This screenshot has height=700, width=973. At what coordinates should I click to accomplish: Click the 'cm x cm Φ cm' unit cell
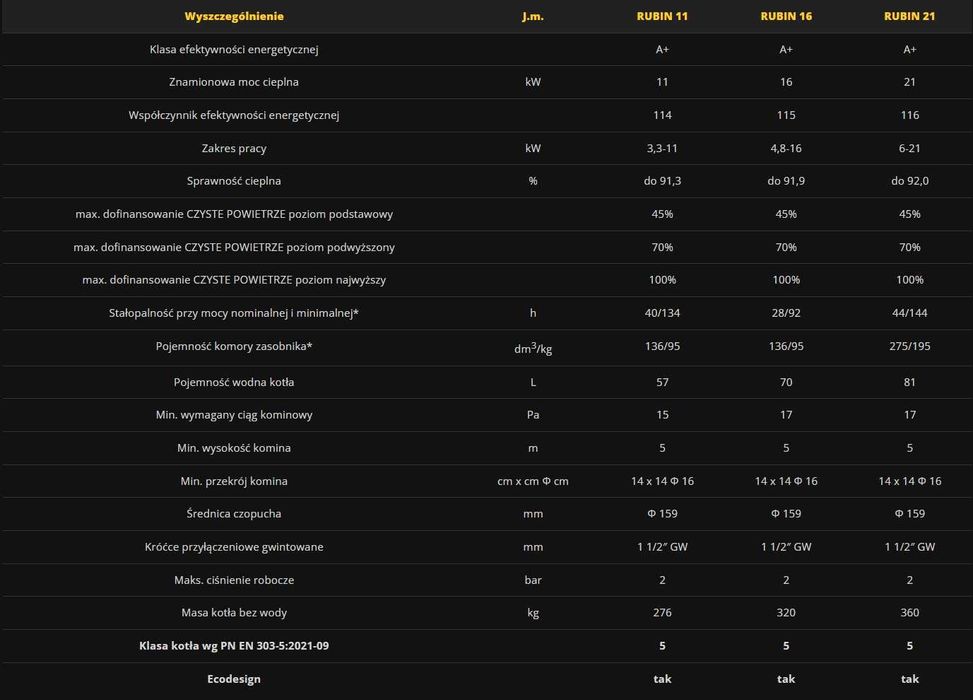click(x=532, y=481)
